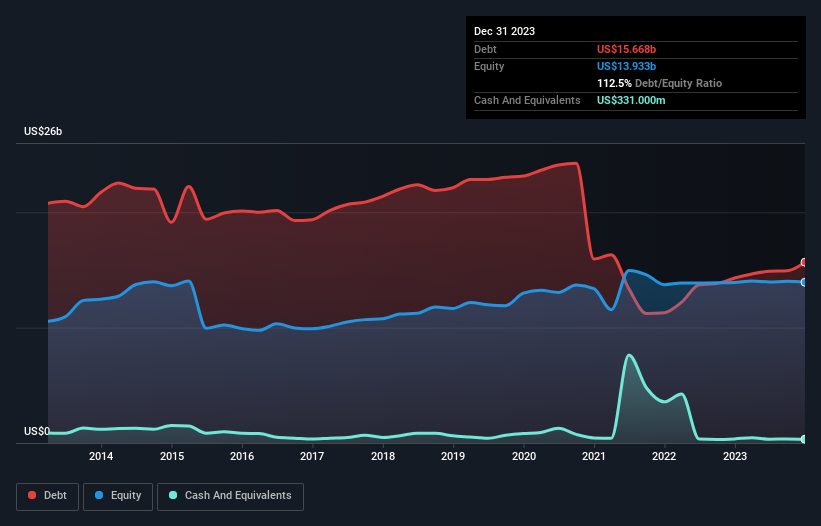This screenshot has width=821, height=526.
Task: Toggle the Equity legend button
Action: coord(118,496)
